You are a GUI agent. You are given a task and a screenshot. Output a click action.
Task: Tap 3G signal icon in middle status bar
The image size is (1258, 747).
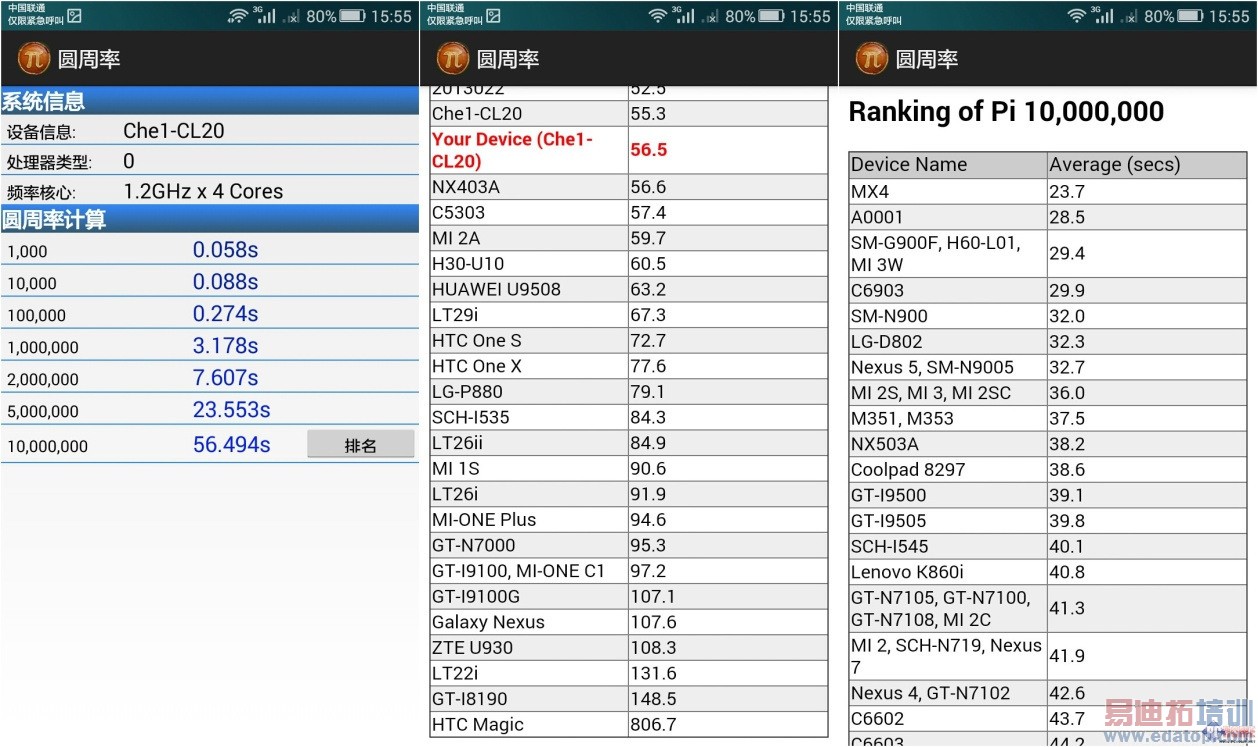pos(684,15)
